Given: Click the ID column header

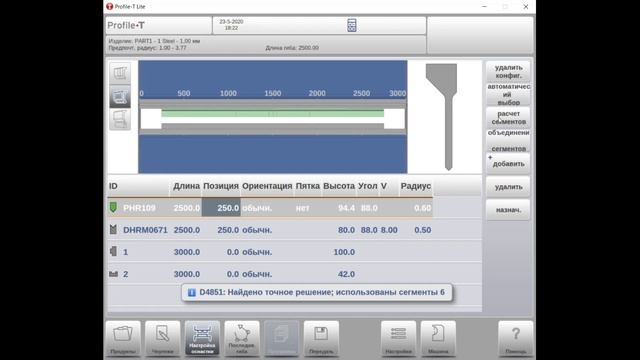Looking at the screenshot, I should tap(138, 186).
